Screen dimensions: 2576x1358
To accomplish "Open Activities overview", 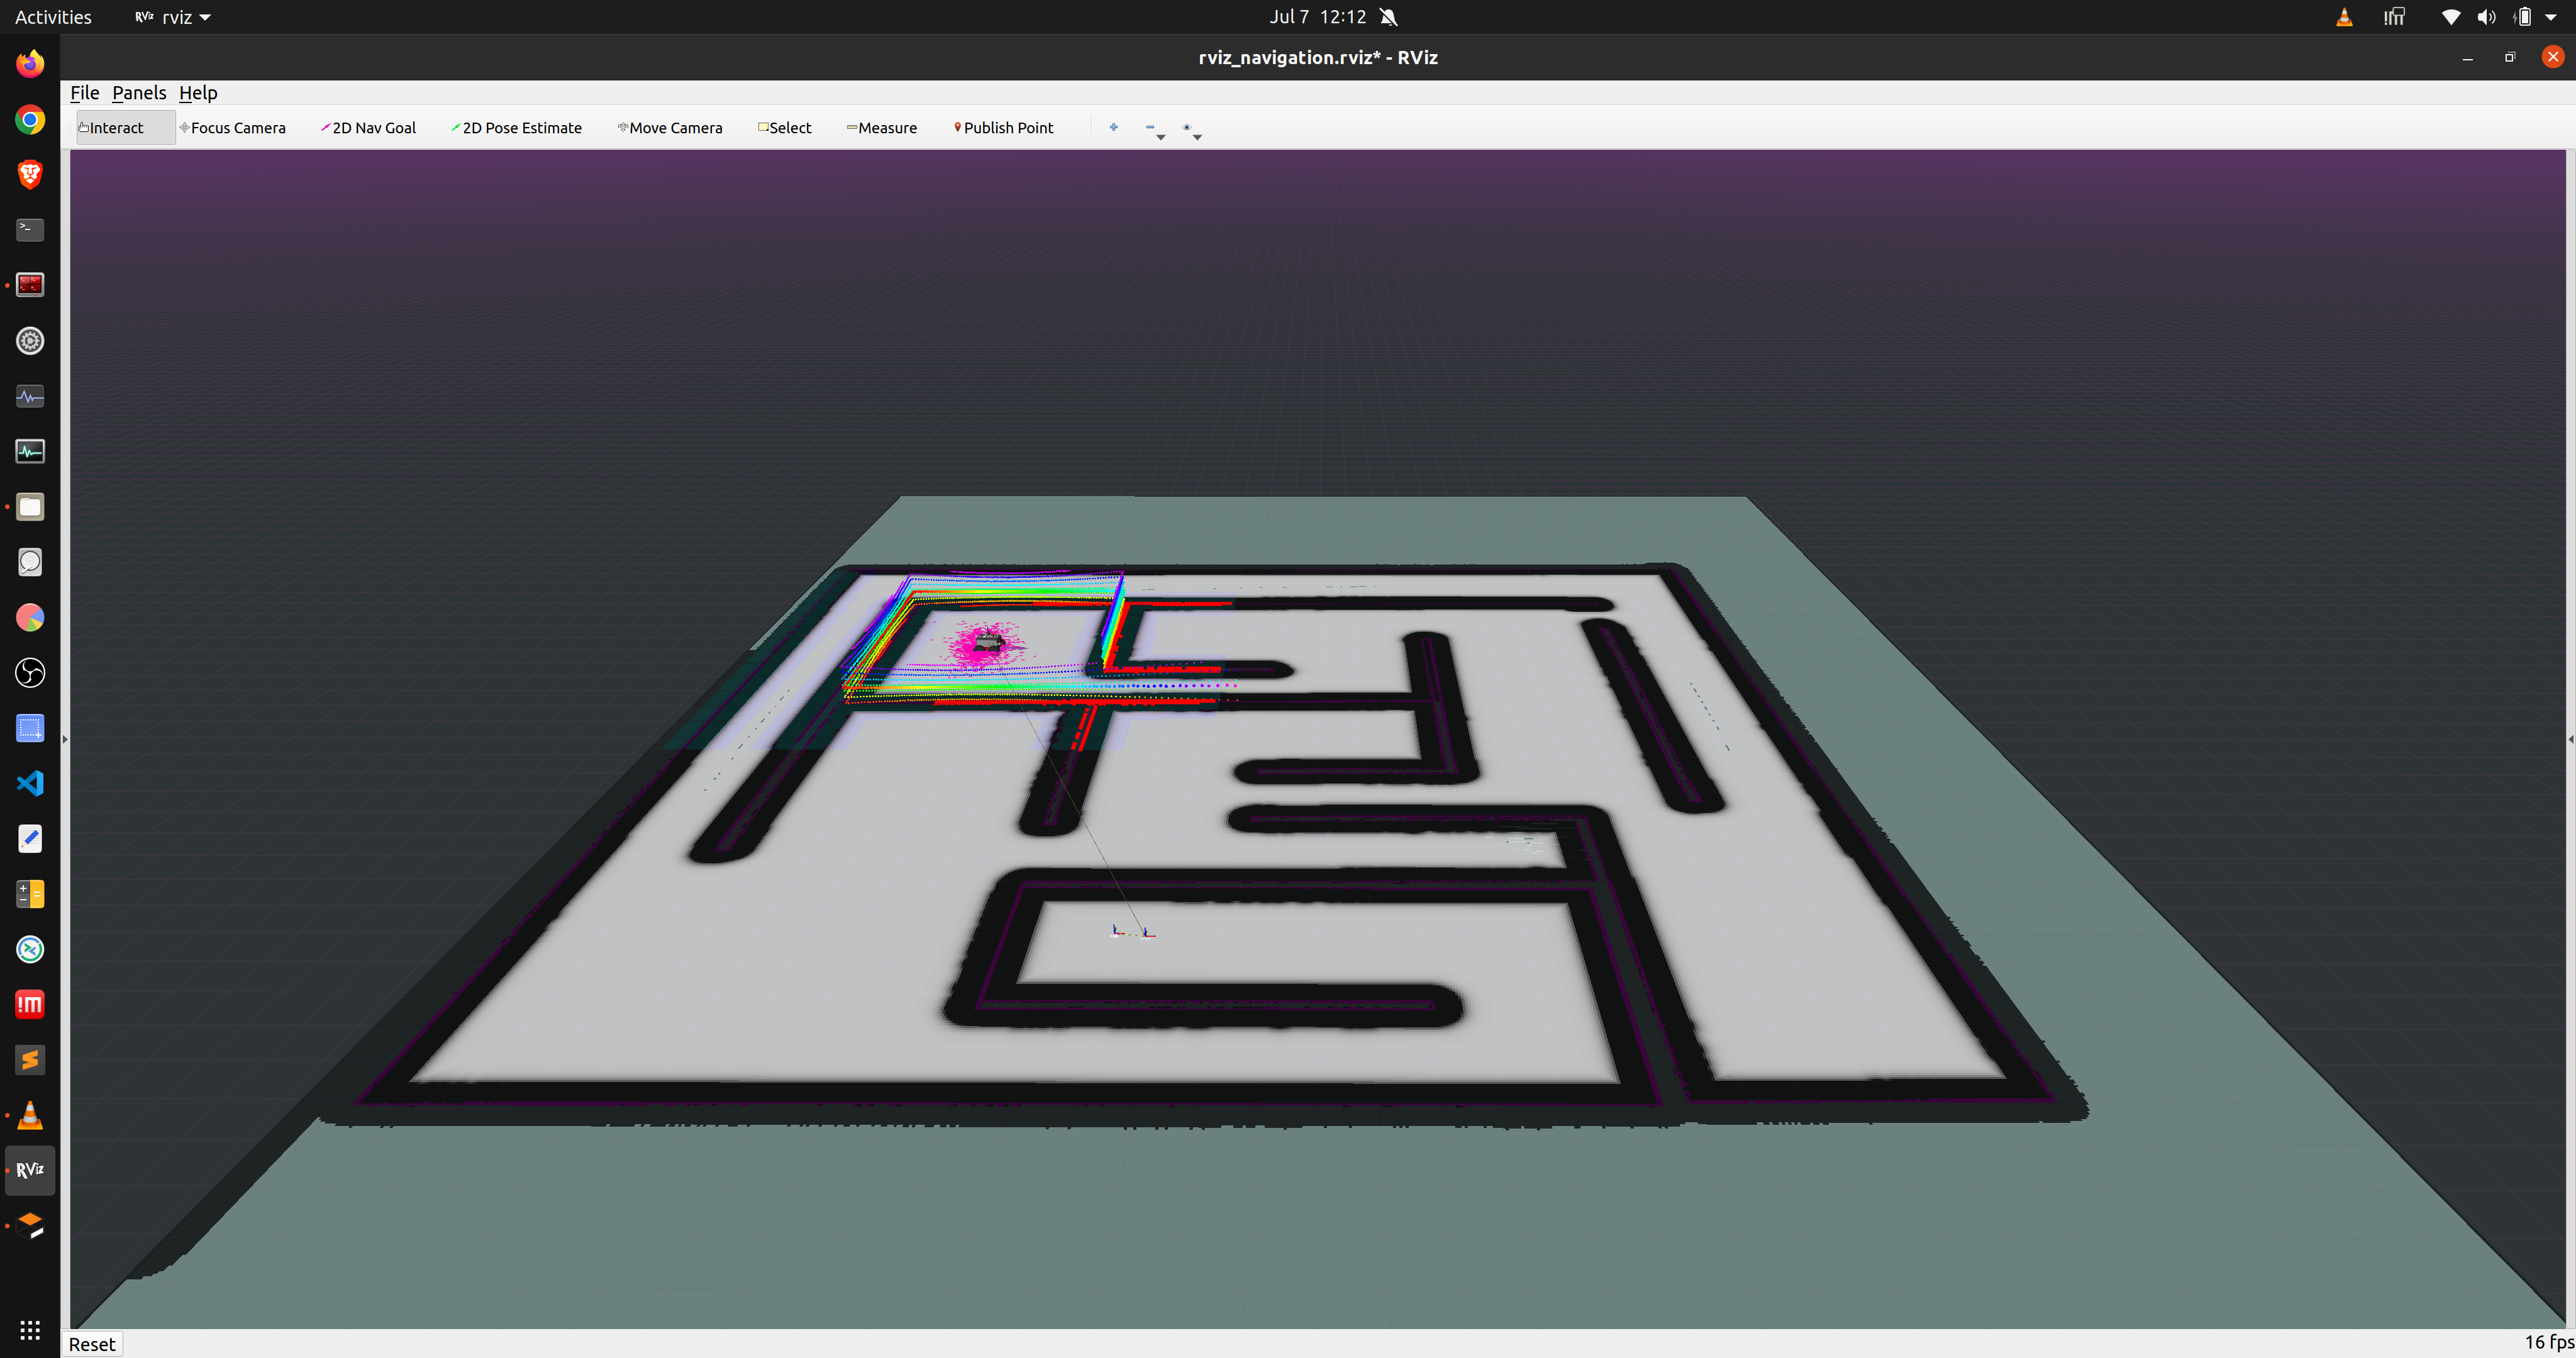I will pos(53,17).
